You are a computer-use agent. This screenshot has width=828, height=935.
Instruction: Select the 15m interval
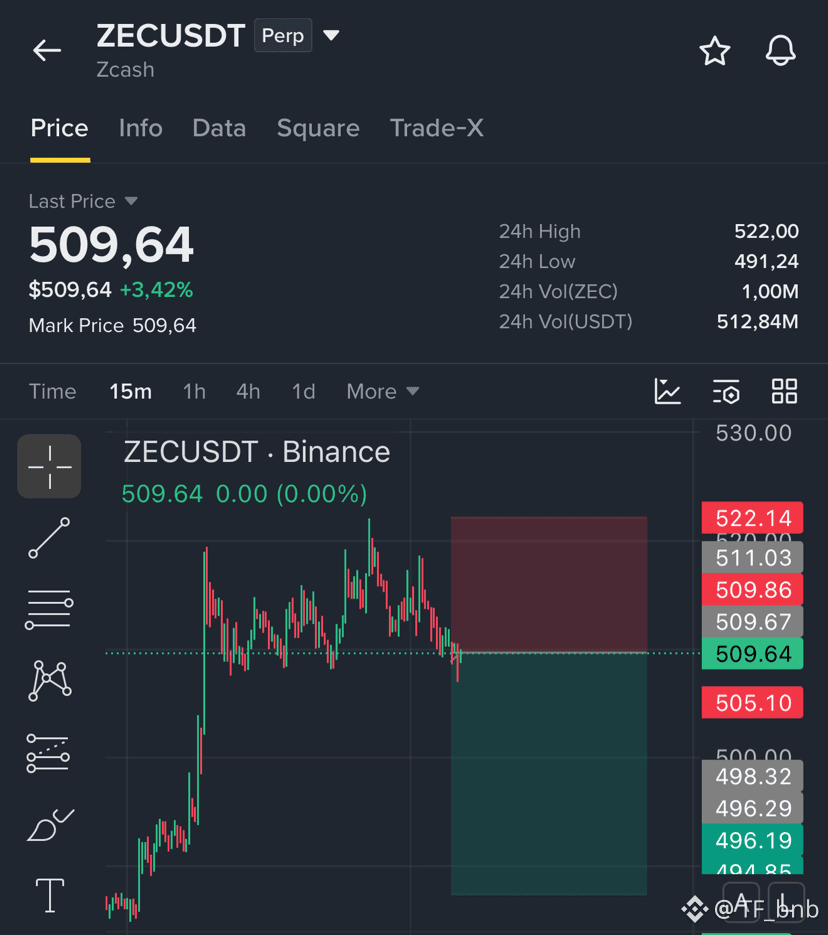(131, 392)
